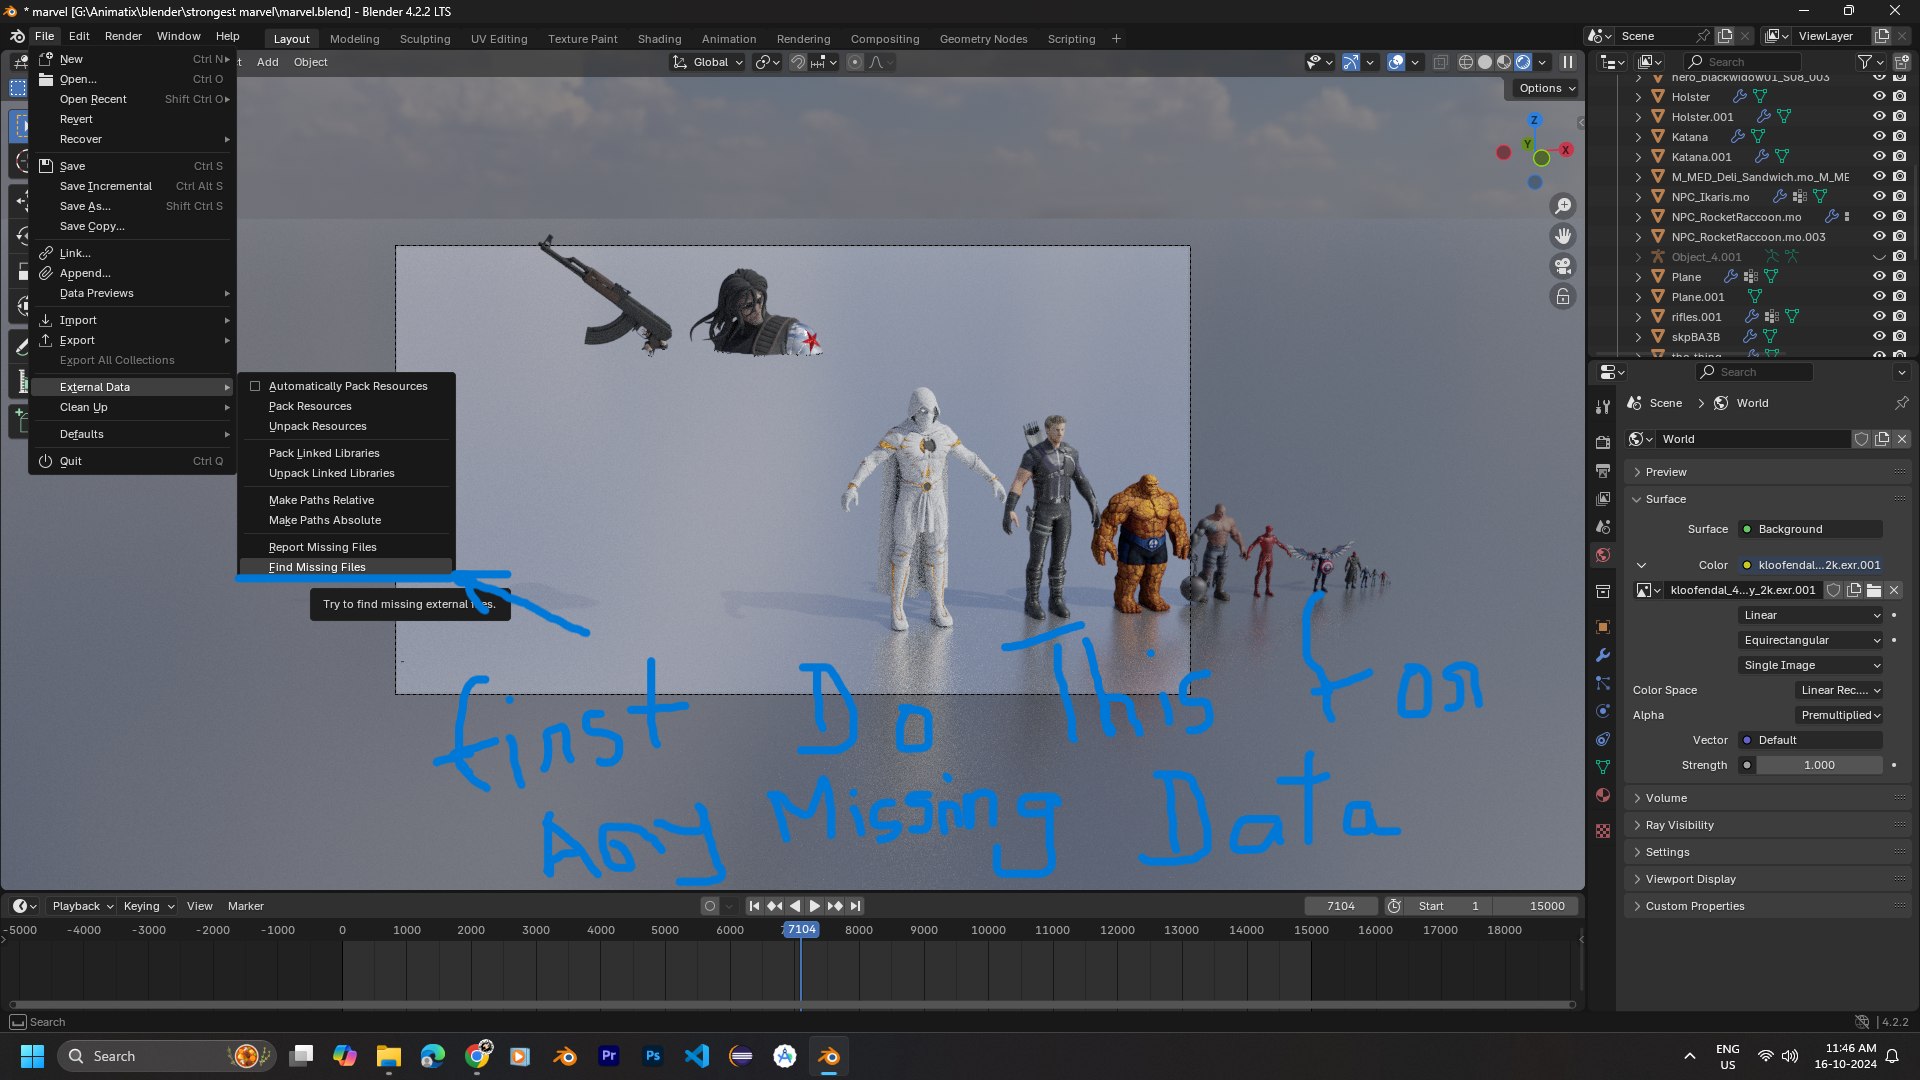Switch to the Shading workspace tab
The width and height of the screenshot is (1920, 1080).
click(659, 39)
